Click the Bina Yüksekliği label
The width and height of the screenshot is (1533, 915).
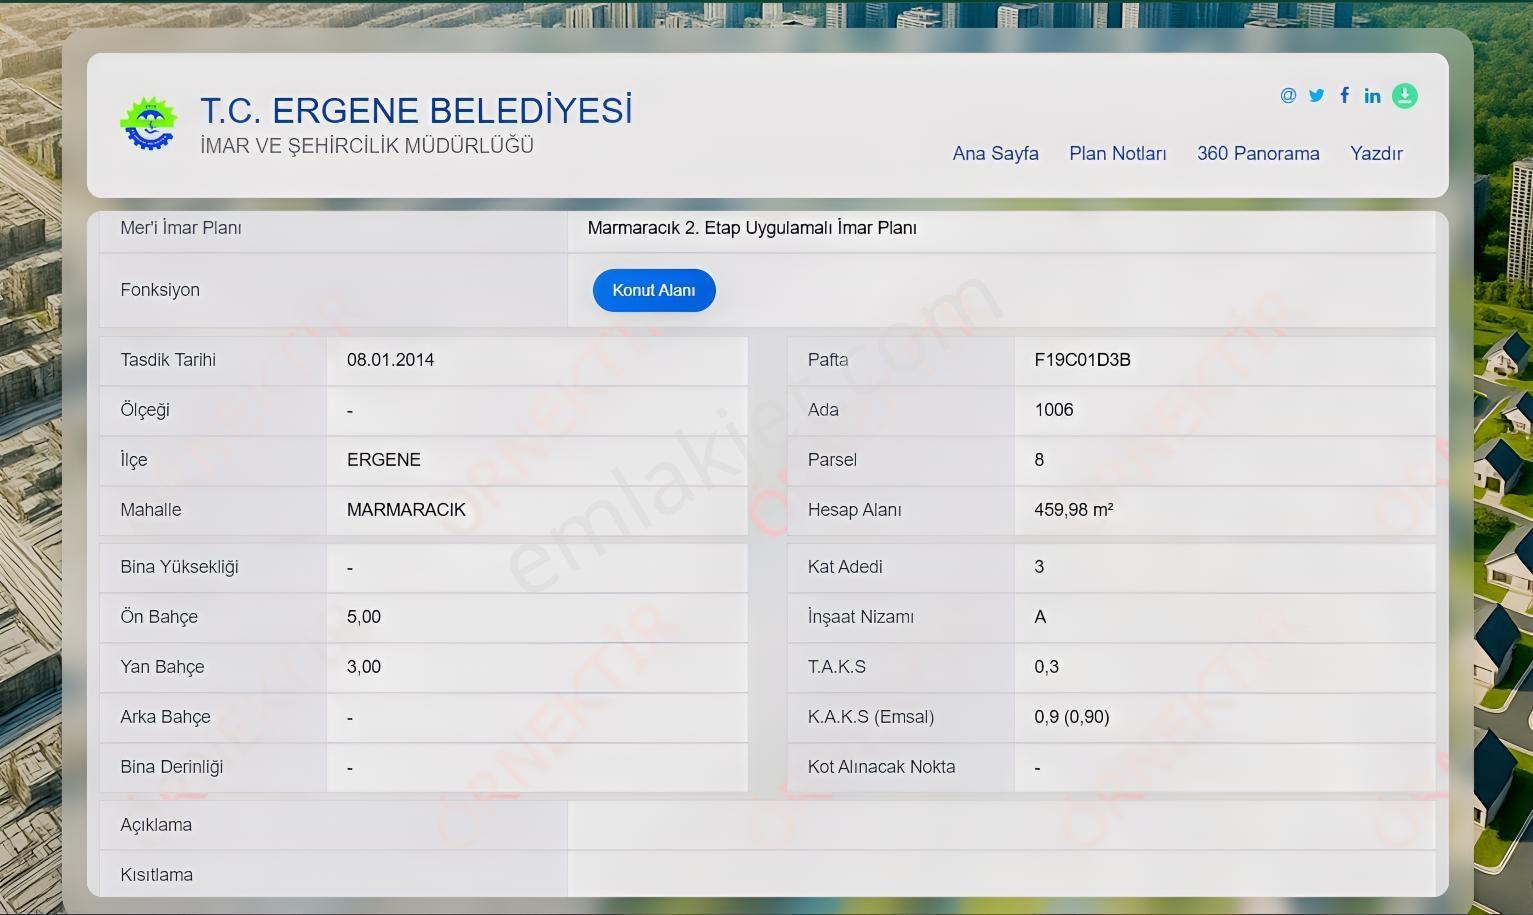179,567
